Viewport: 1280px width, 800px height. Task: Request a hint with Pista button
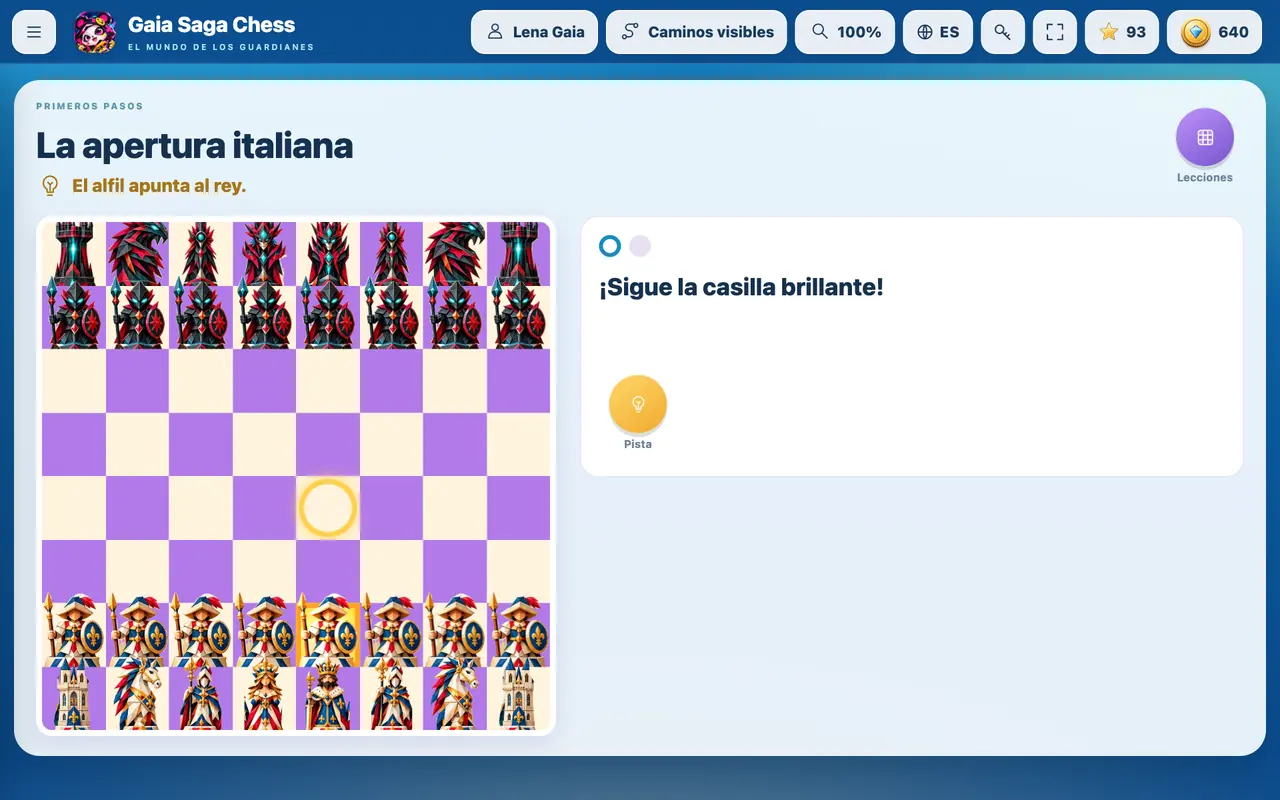point(638,404)
